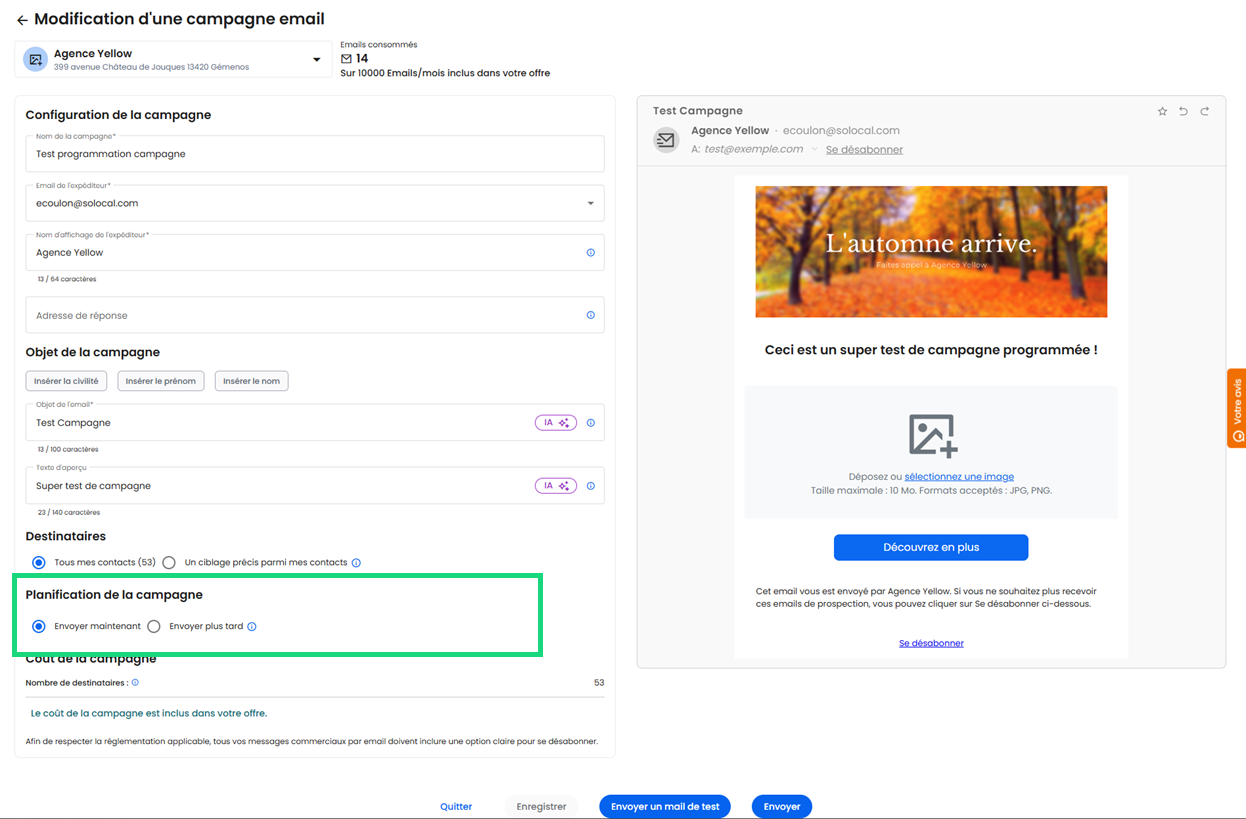Select the Envoyer plus tard radio option
This screenshot has width=1246, height=819.
[x=154, y=627]
